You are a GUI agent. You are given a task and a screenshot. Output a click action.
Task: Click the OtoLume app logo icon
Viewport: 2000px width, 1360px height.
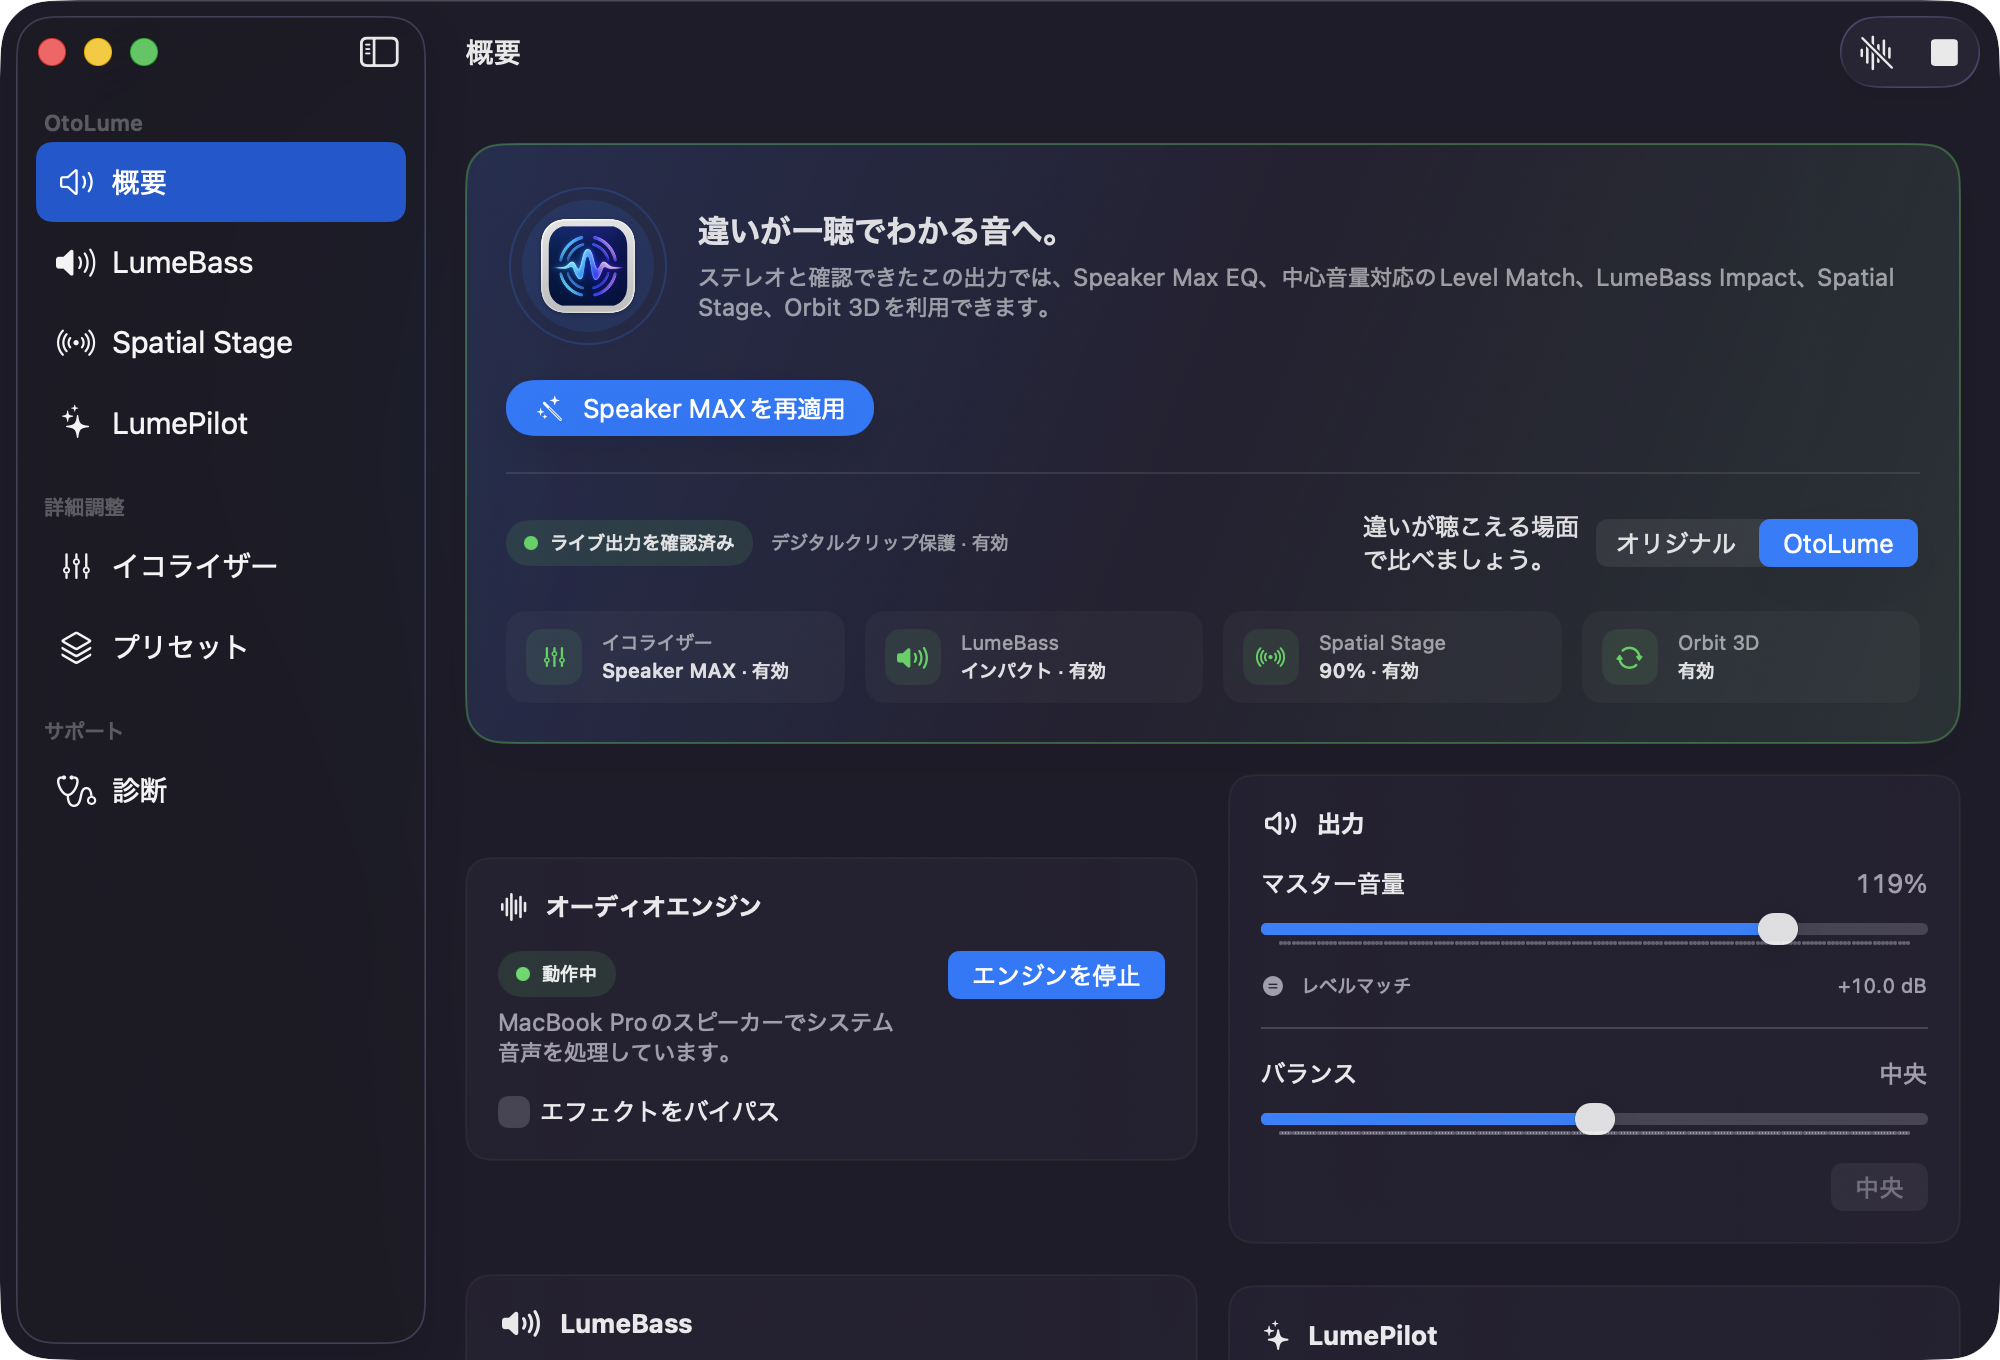[588, 266]
